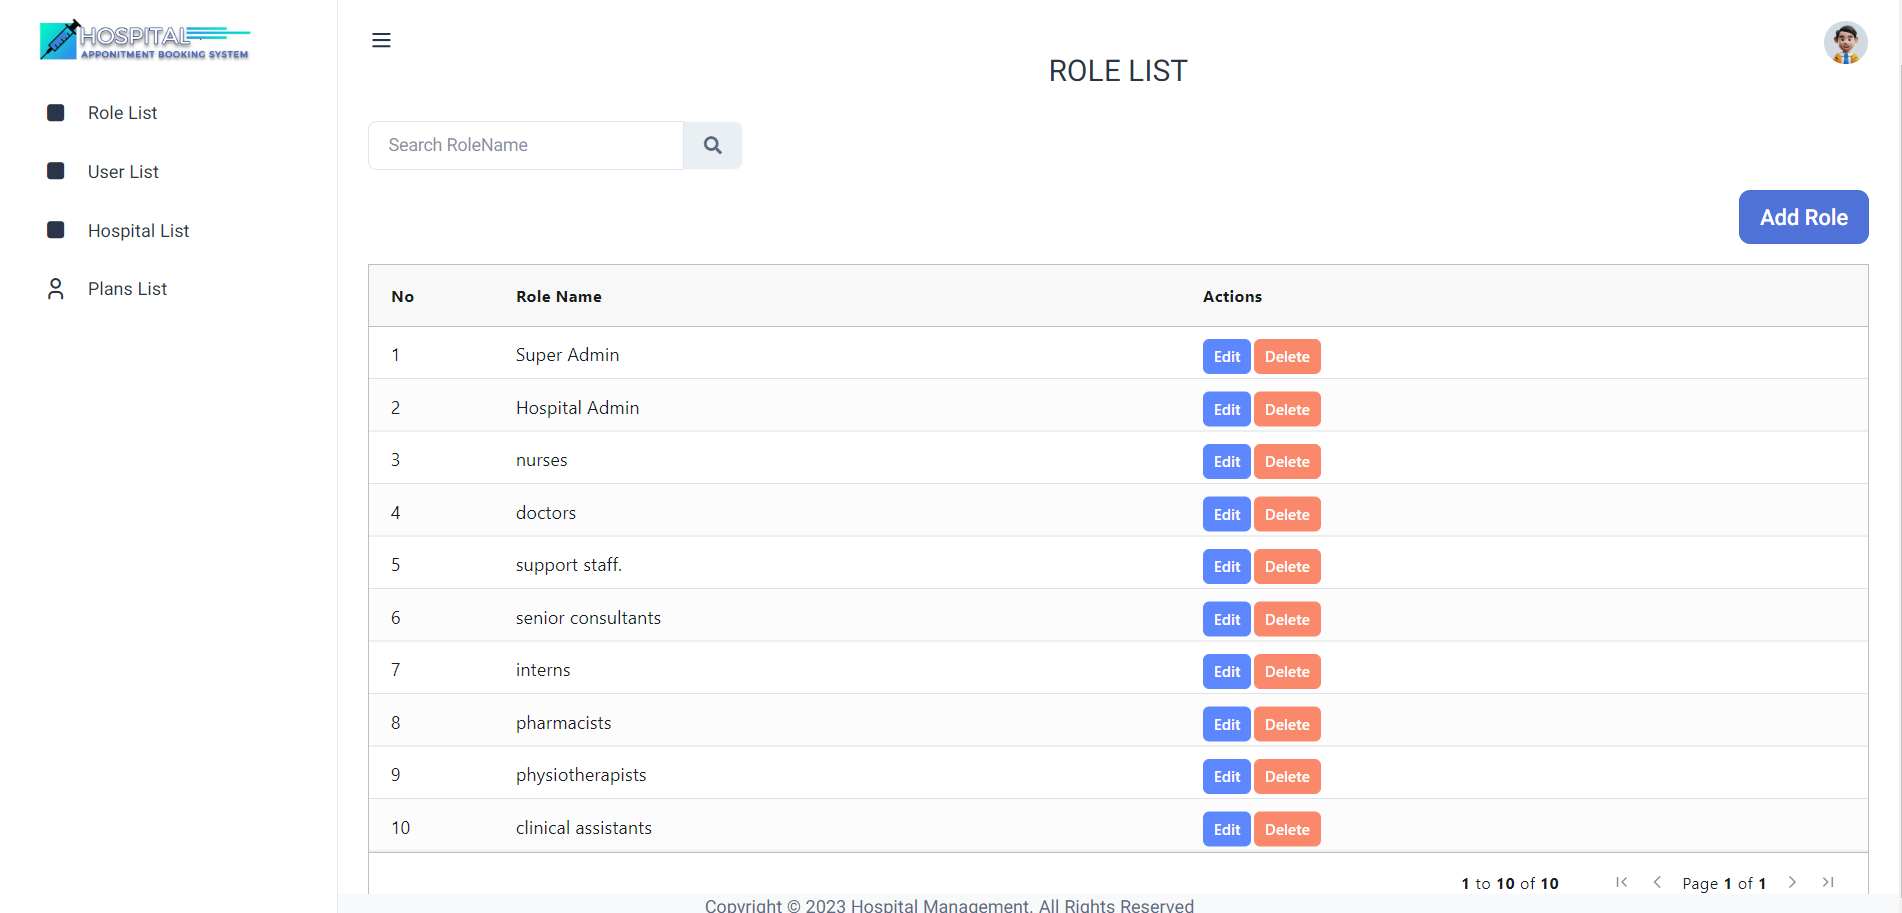The height and width of the screenshot is (913, 1902).
Task: Open the user profile avatar
Action: tap(1845, 43)
